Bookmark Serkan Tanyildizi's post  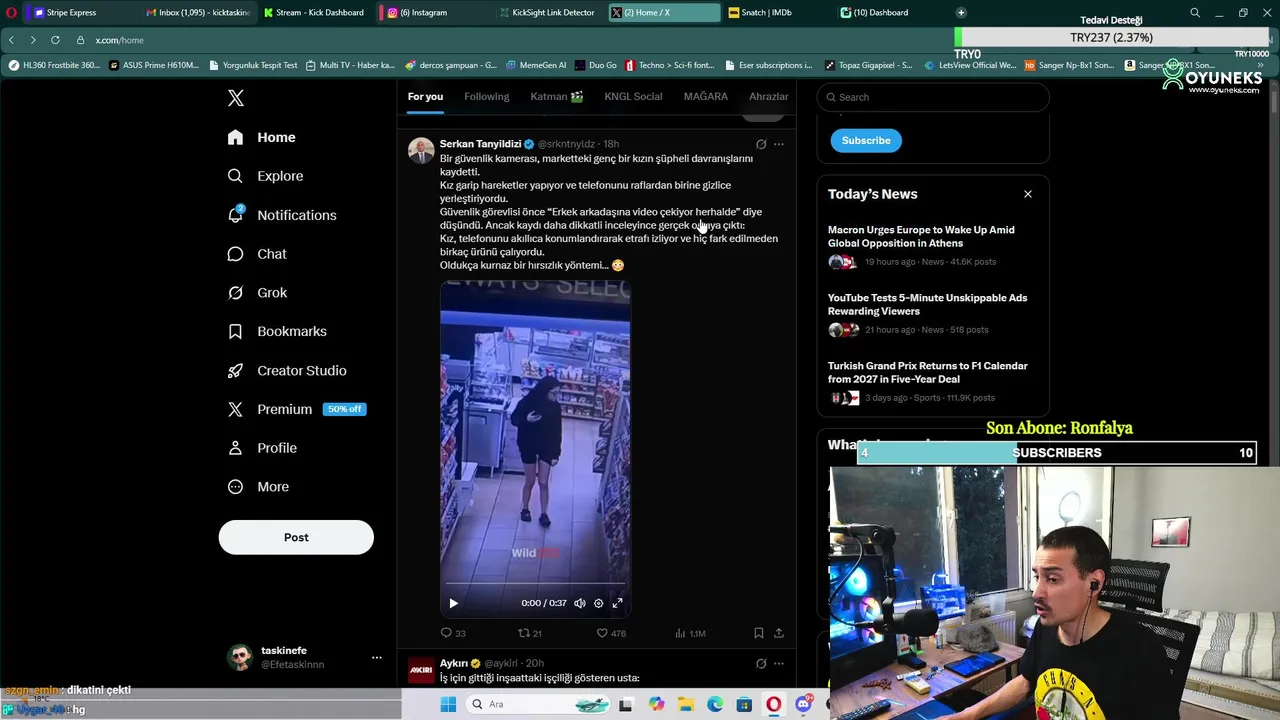point(759,633)
